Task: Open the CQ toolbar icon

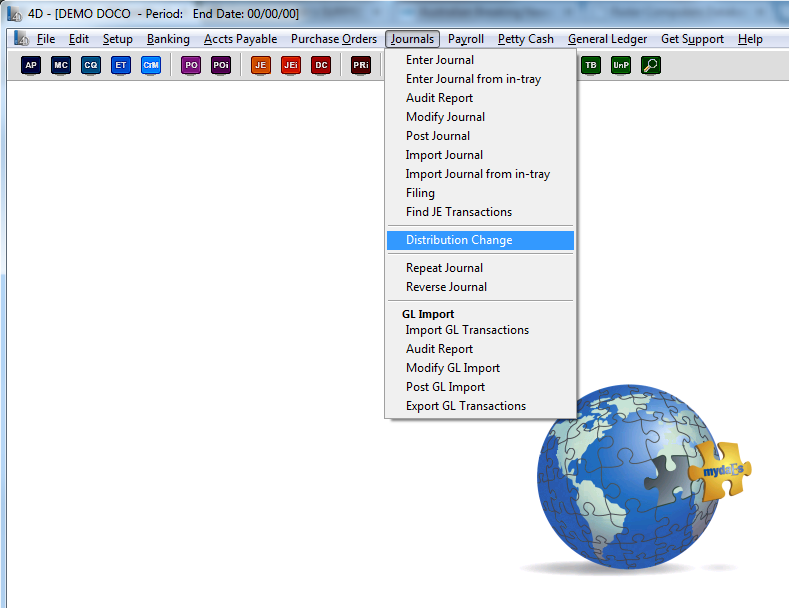Action: [91, 65]
